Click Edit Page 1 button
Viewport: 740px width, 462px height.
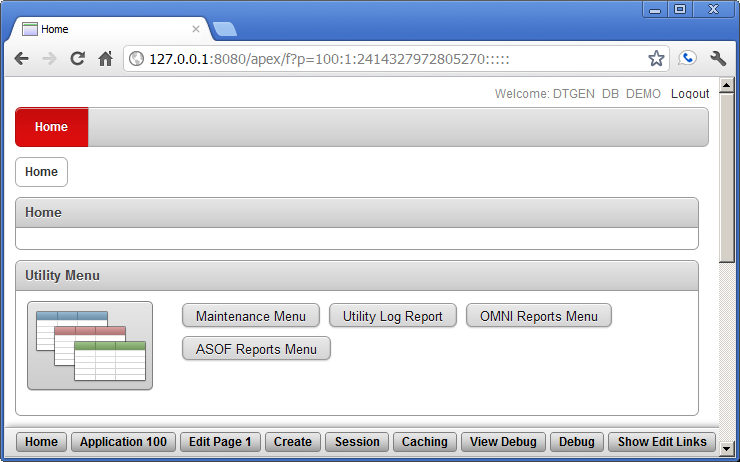(220, 442)
